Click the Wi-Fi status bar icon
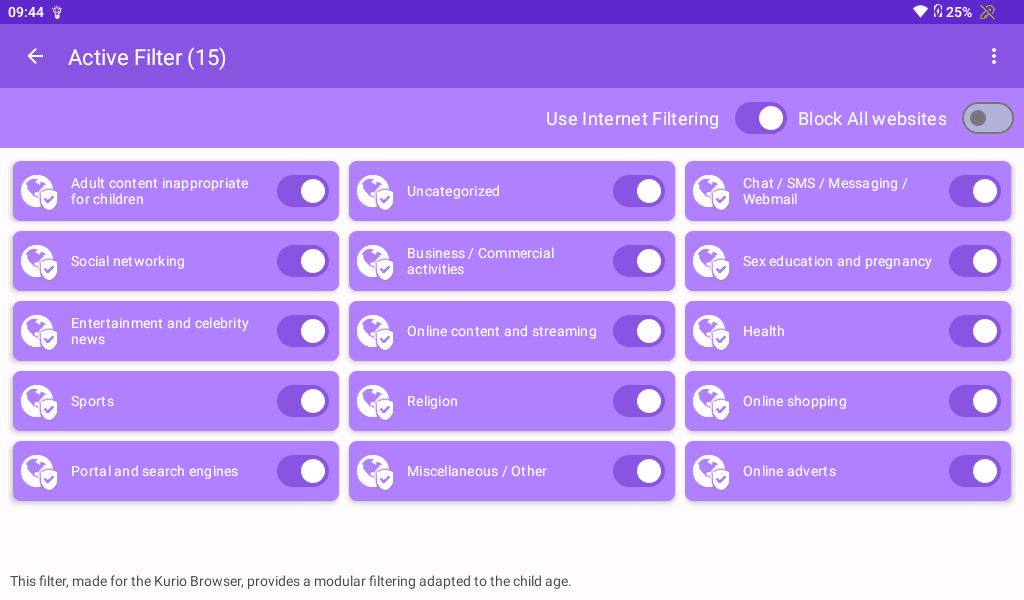 point(920,12)
